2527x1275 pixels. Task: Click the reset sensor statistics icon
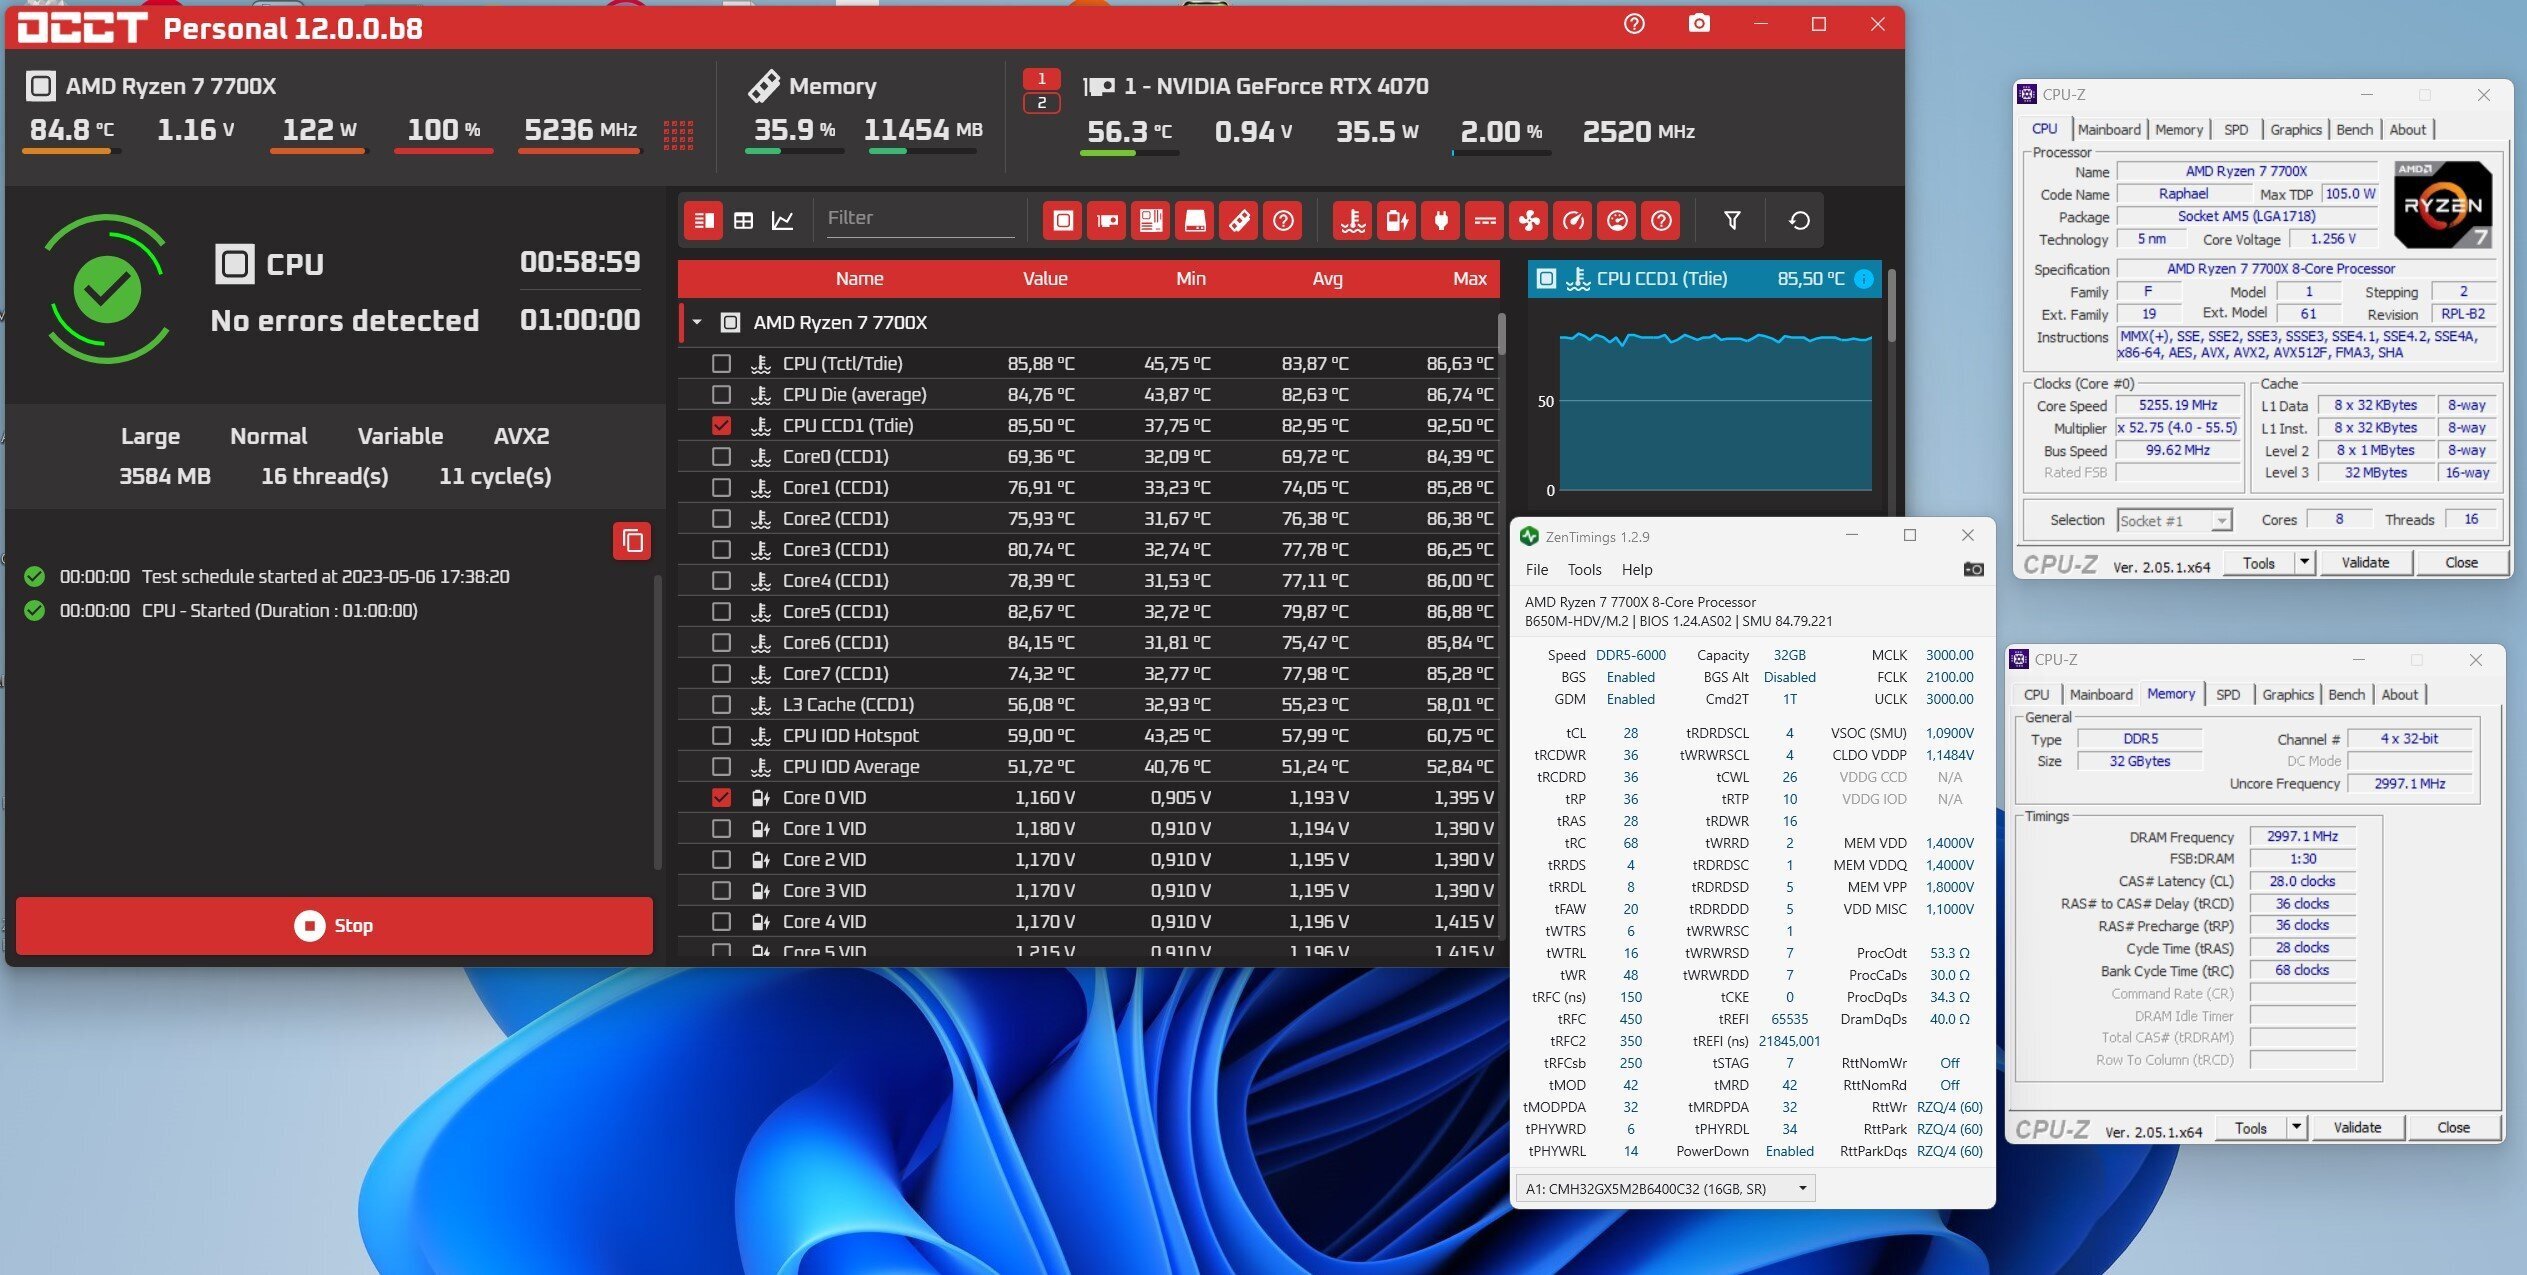1798,220
